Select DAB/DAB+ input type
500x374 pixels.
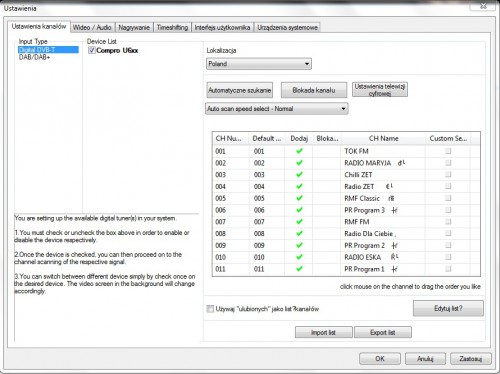(x=34, y=57)
